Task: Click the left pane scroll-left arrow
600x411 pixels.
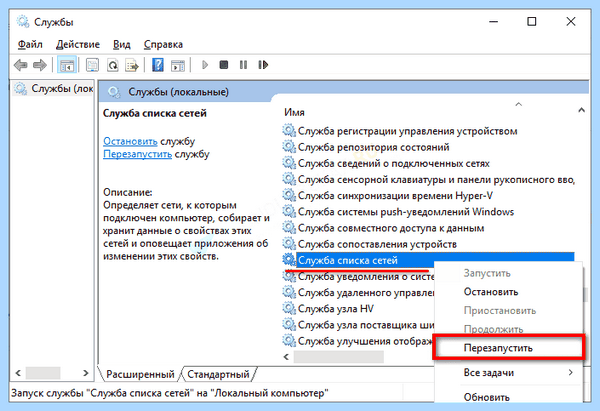Action: pyautogui.click(x=18, y=373)
